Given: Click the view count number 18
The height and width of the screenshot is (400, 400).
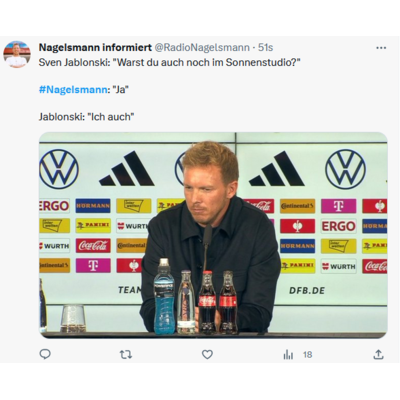Looking at the screenshot, I should [x=307, y=355].
